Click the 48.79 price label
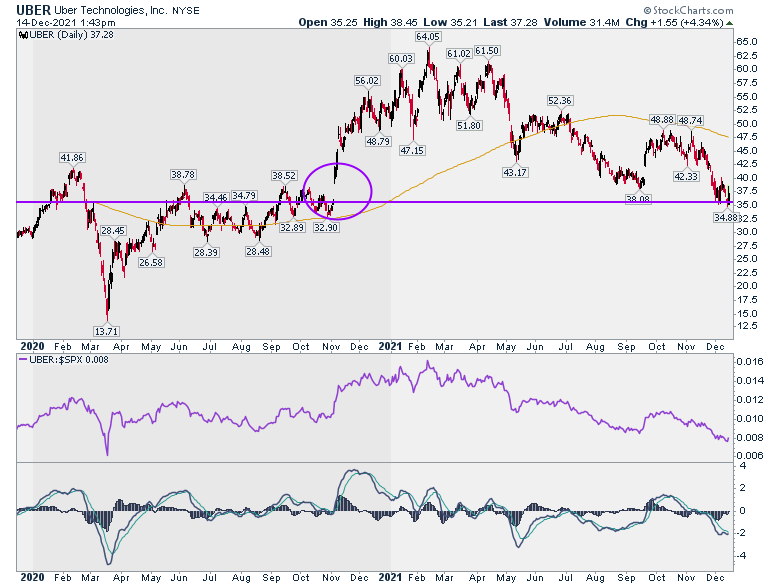This screenshot has width=780, height=586. (x=378, y=141)
